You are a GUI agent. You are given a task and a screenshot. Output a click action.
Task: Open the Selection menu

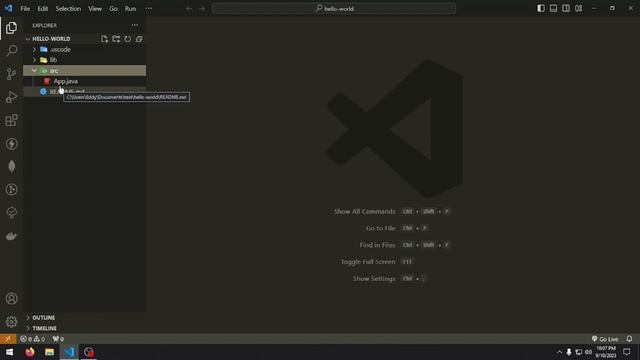tap(68, 9)
